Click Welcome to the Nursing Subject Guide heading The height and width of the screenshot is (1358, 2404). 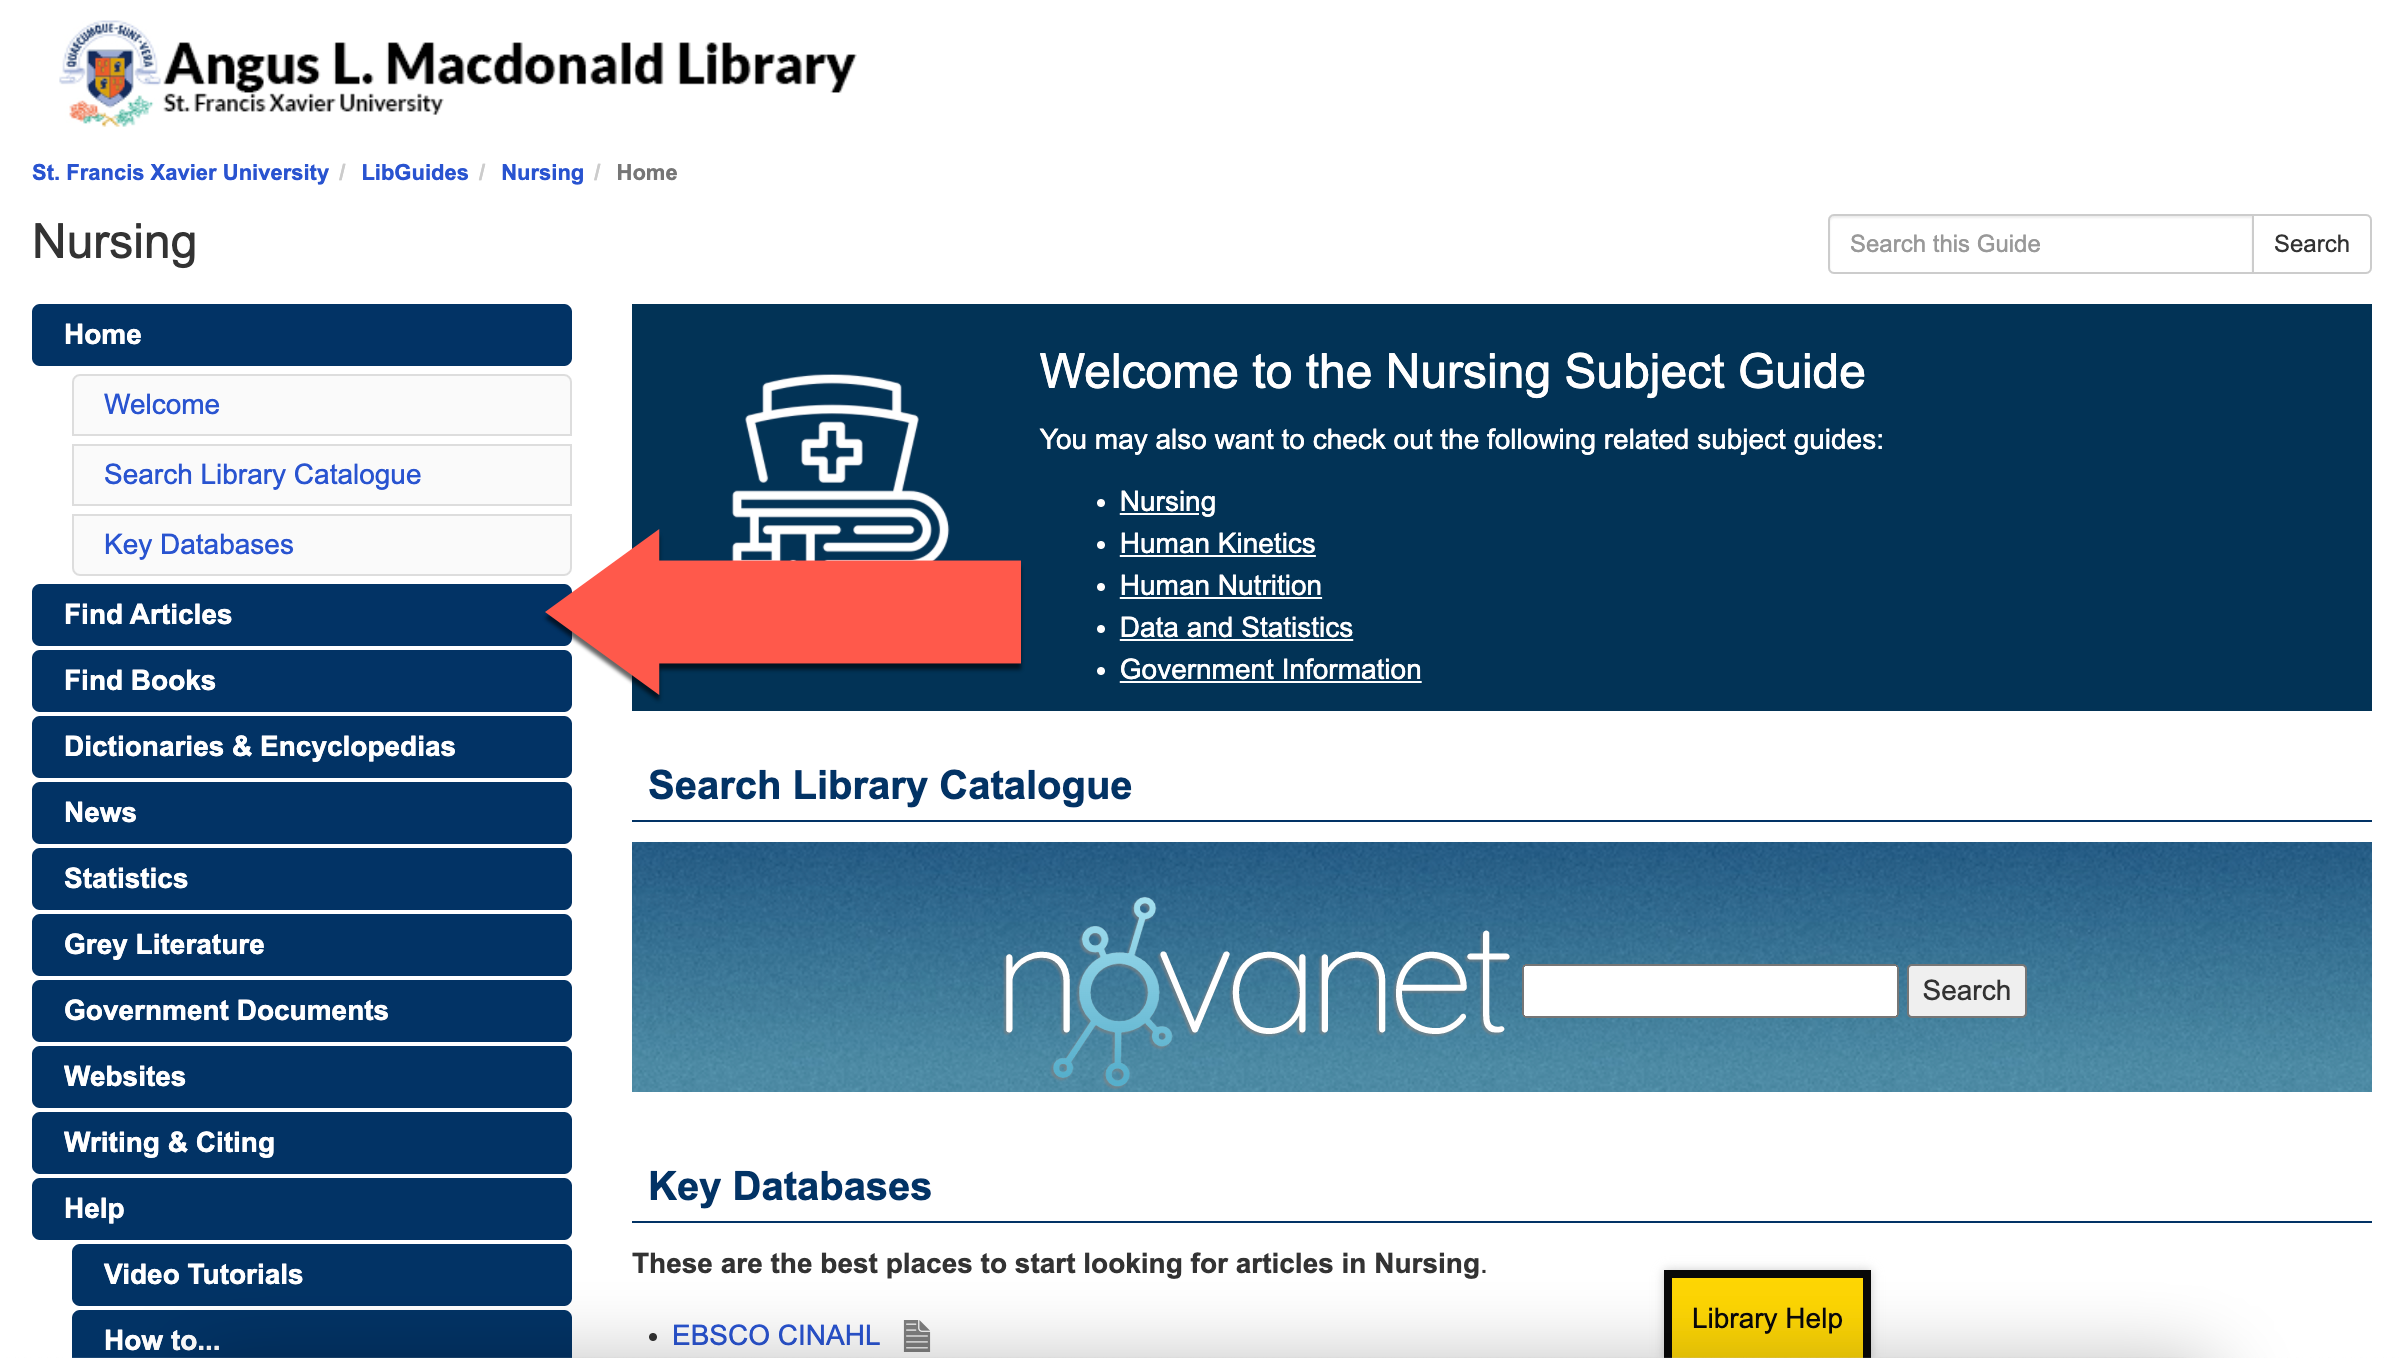[1452, 372]
